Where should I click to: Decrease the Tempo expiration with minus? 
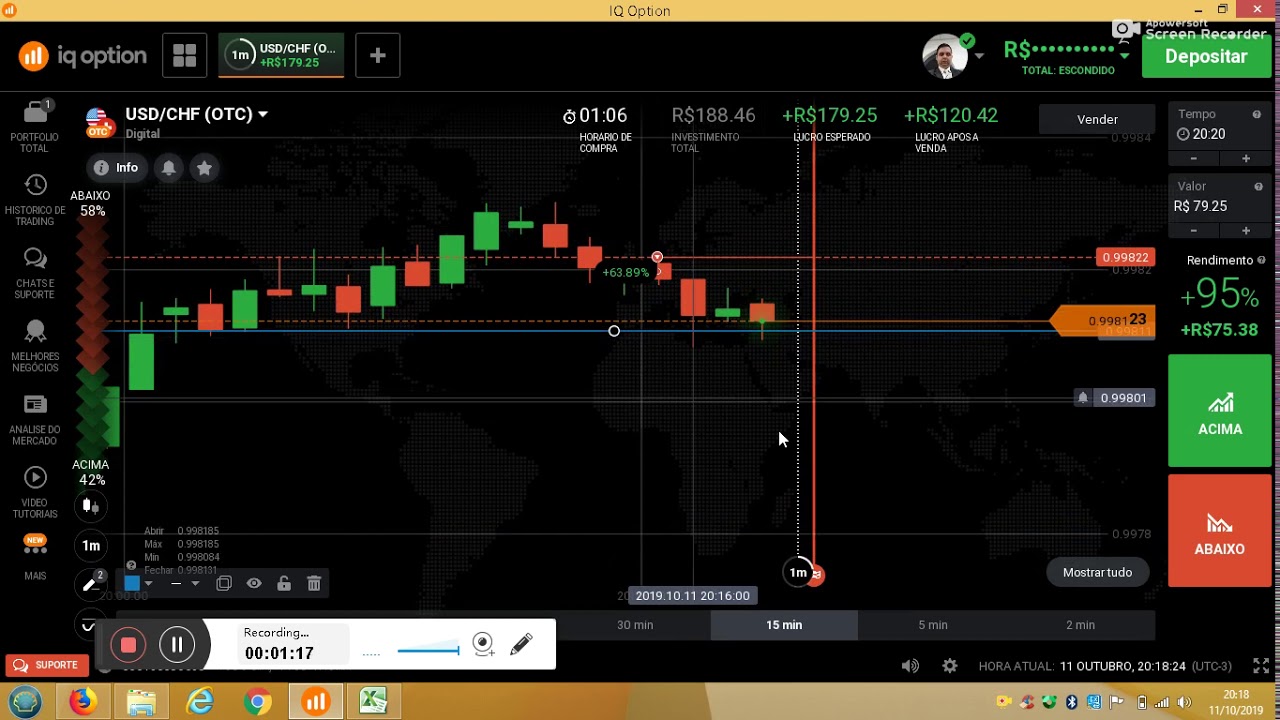[1193, 158]
